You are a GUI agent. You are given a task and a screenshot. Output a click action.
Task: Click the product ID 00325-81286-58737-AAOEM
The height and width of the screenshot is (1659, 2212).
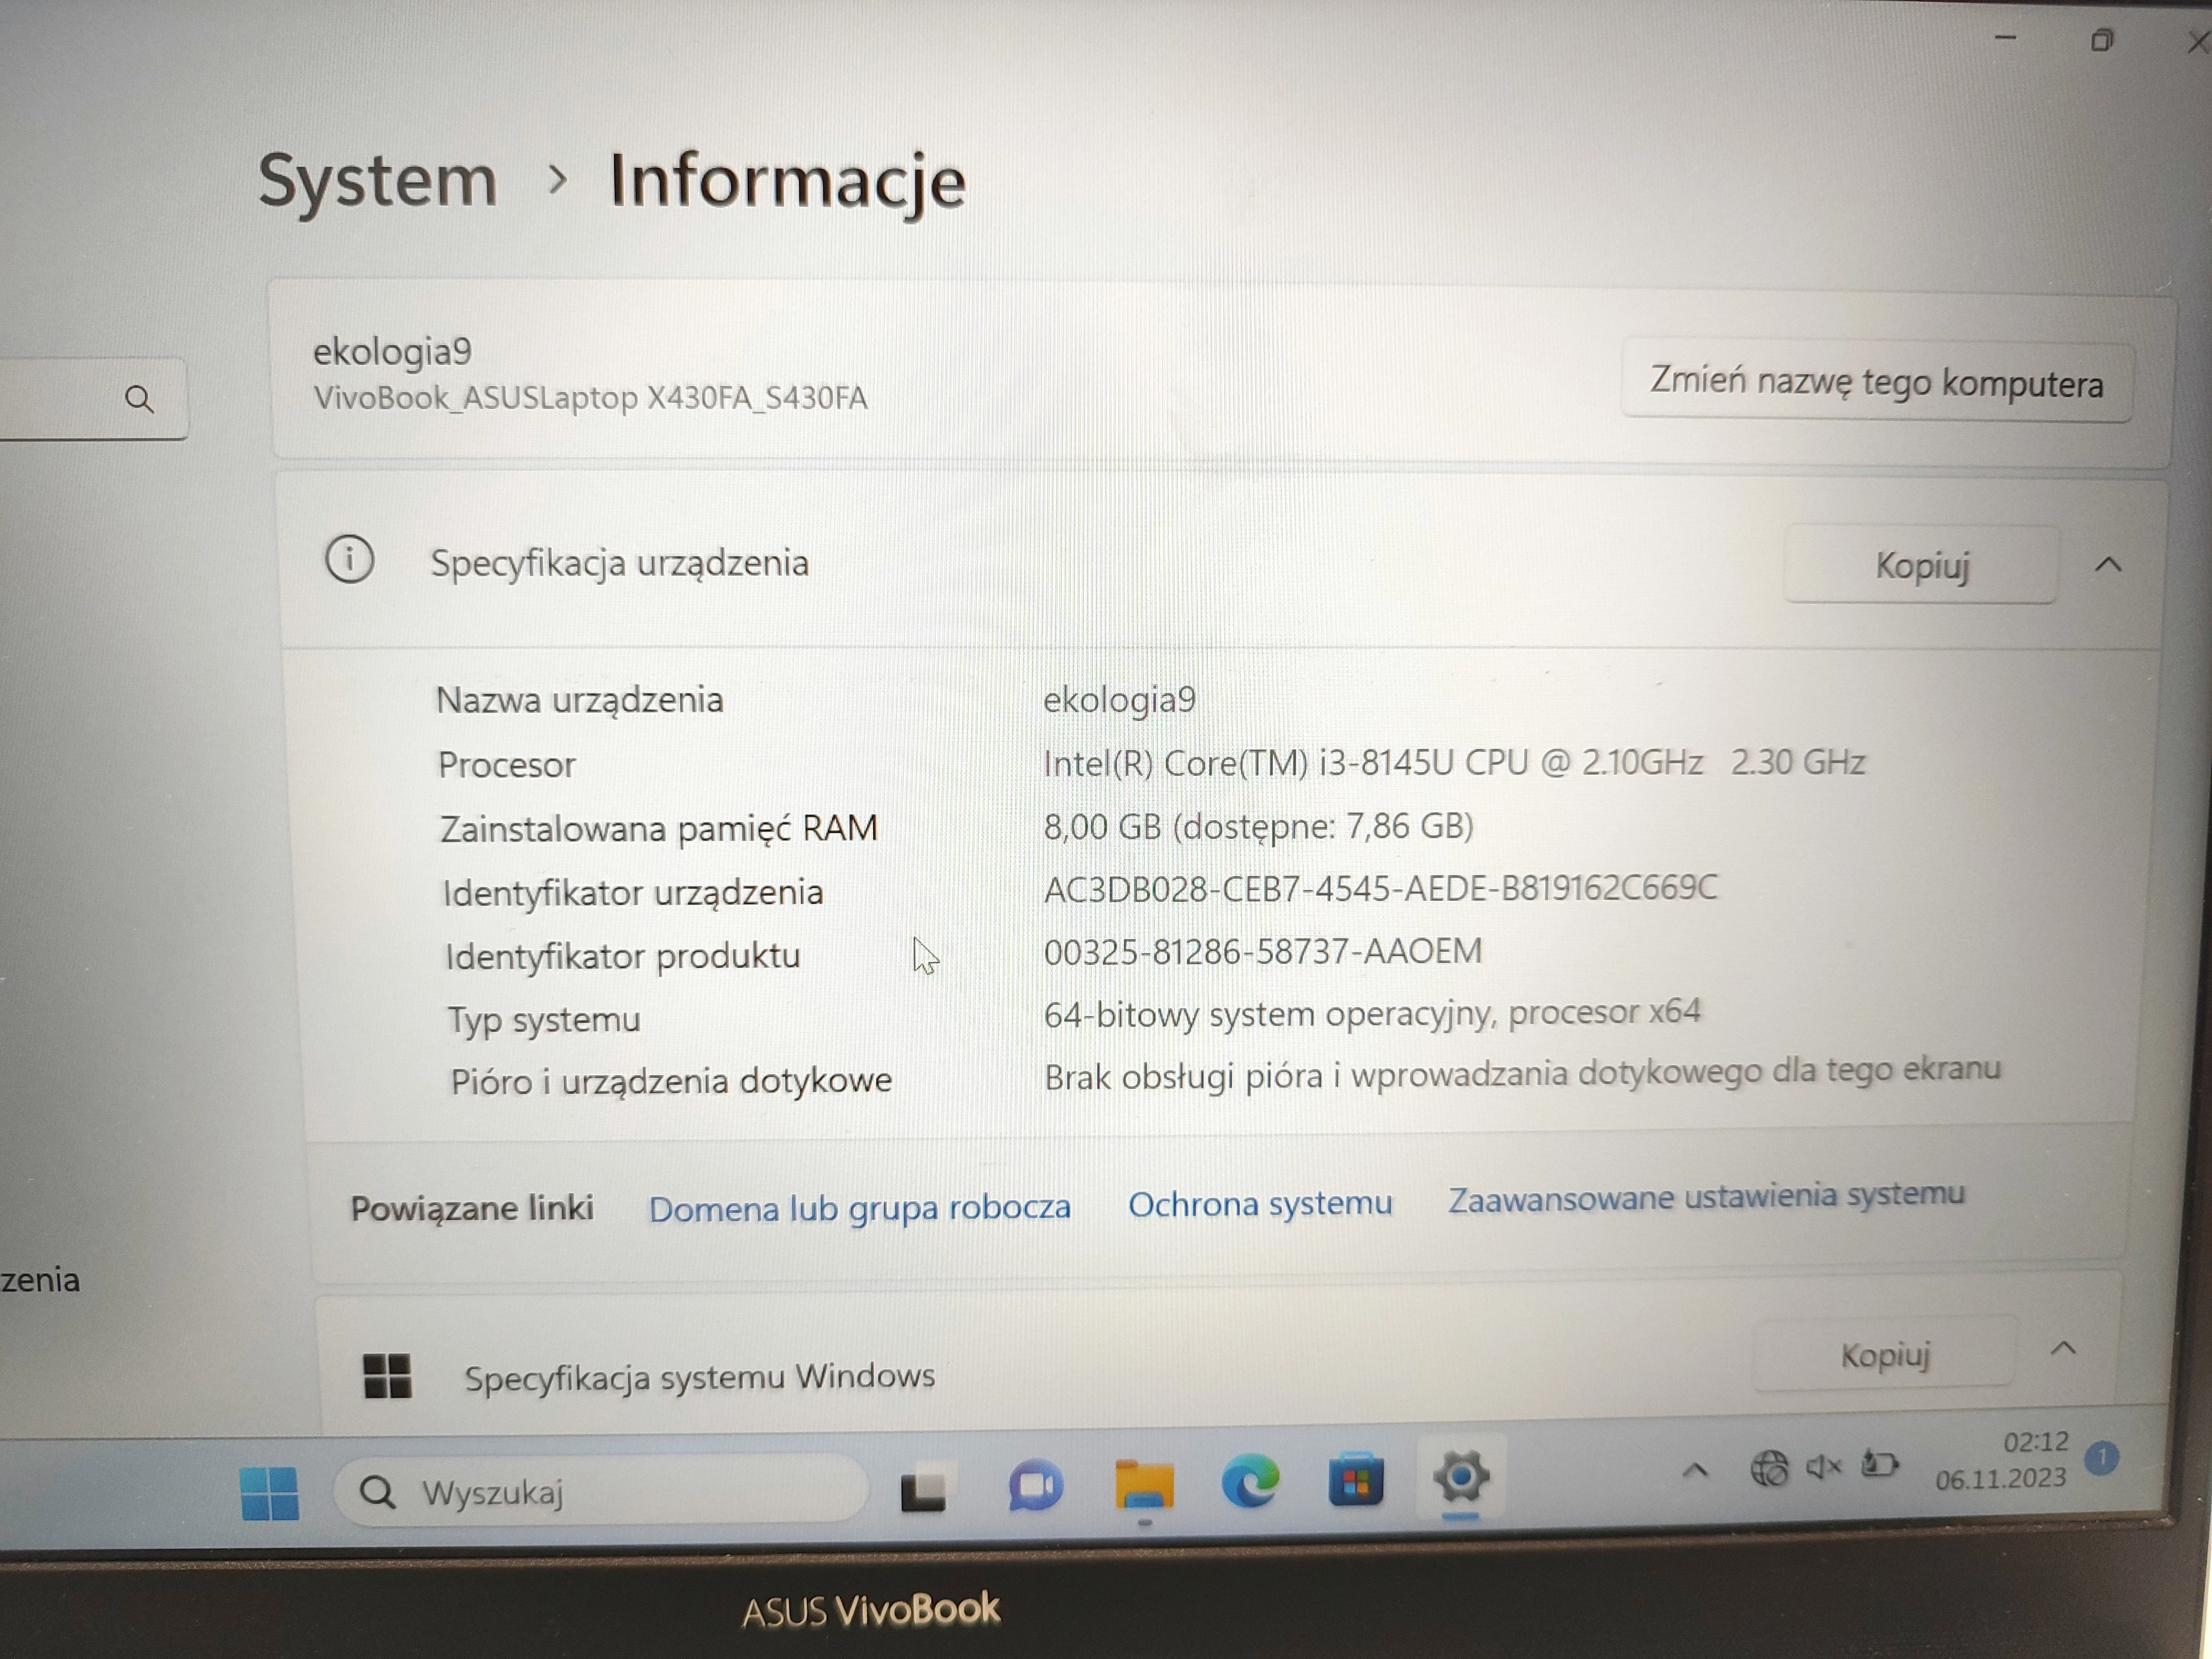1262,951
